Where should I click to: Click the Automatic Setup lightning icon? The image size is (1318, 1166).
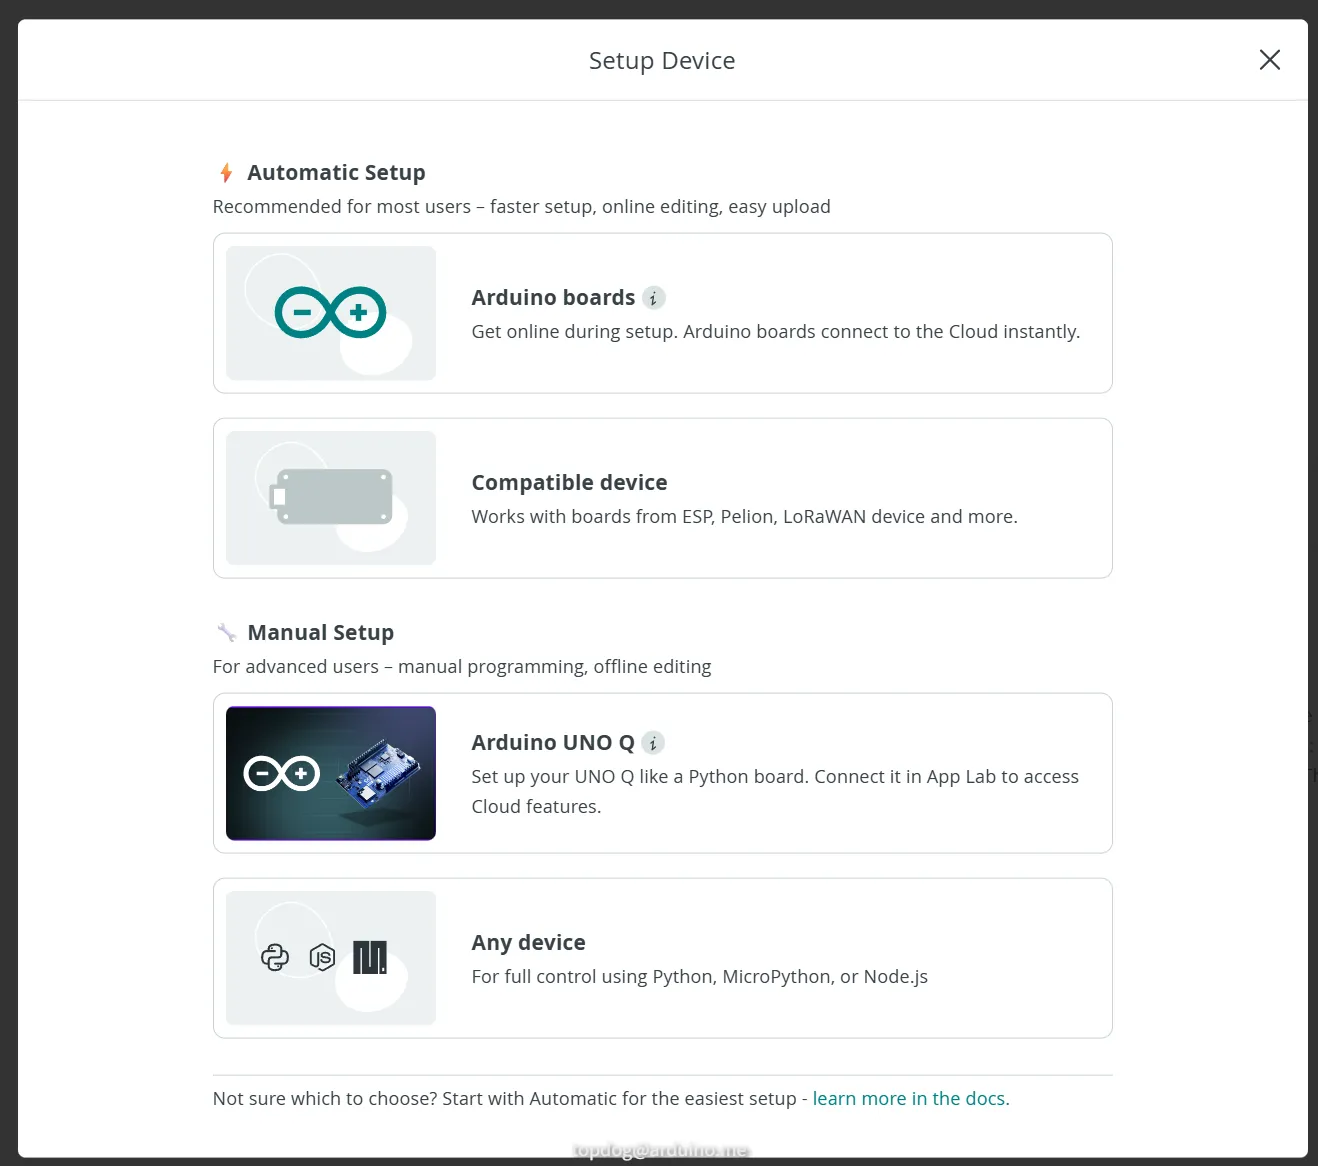(226, 173)
